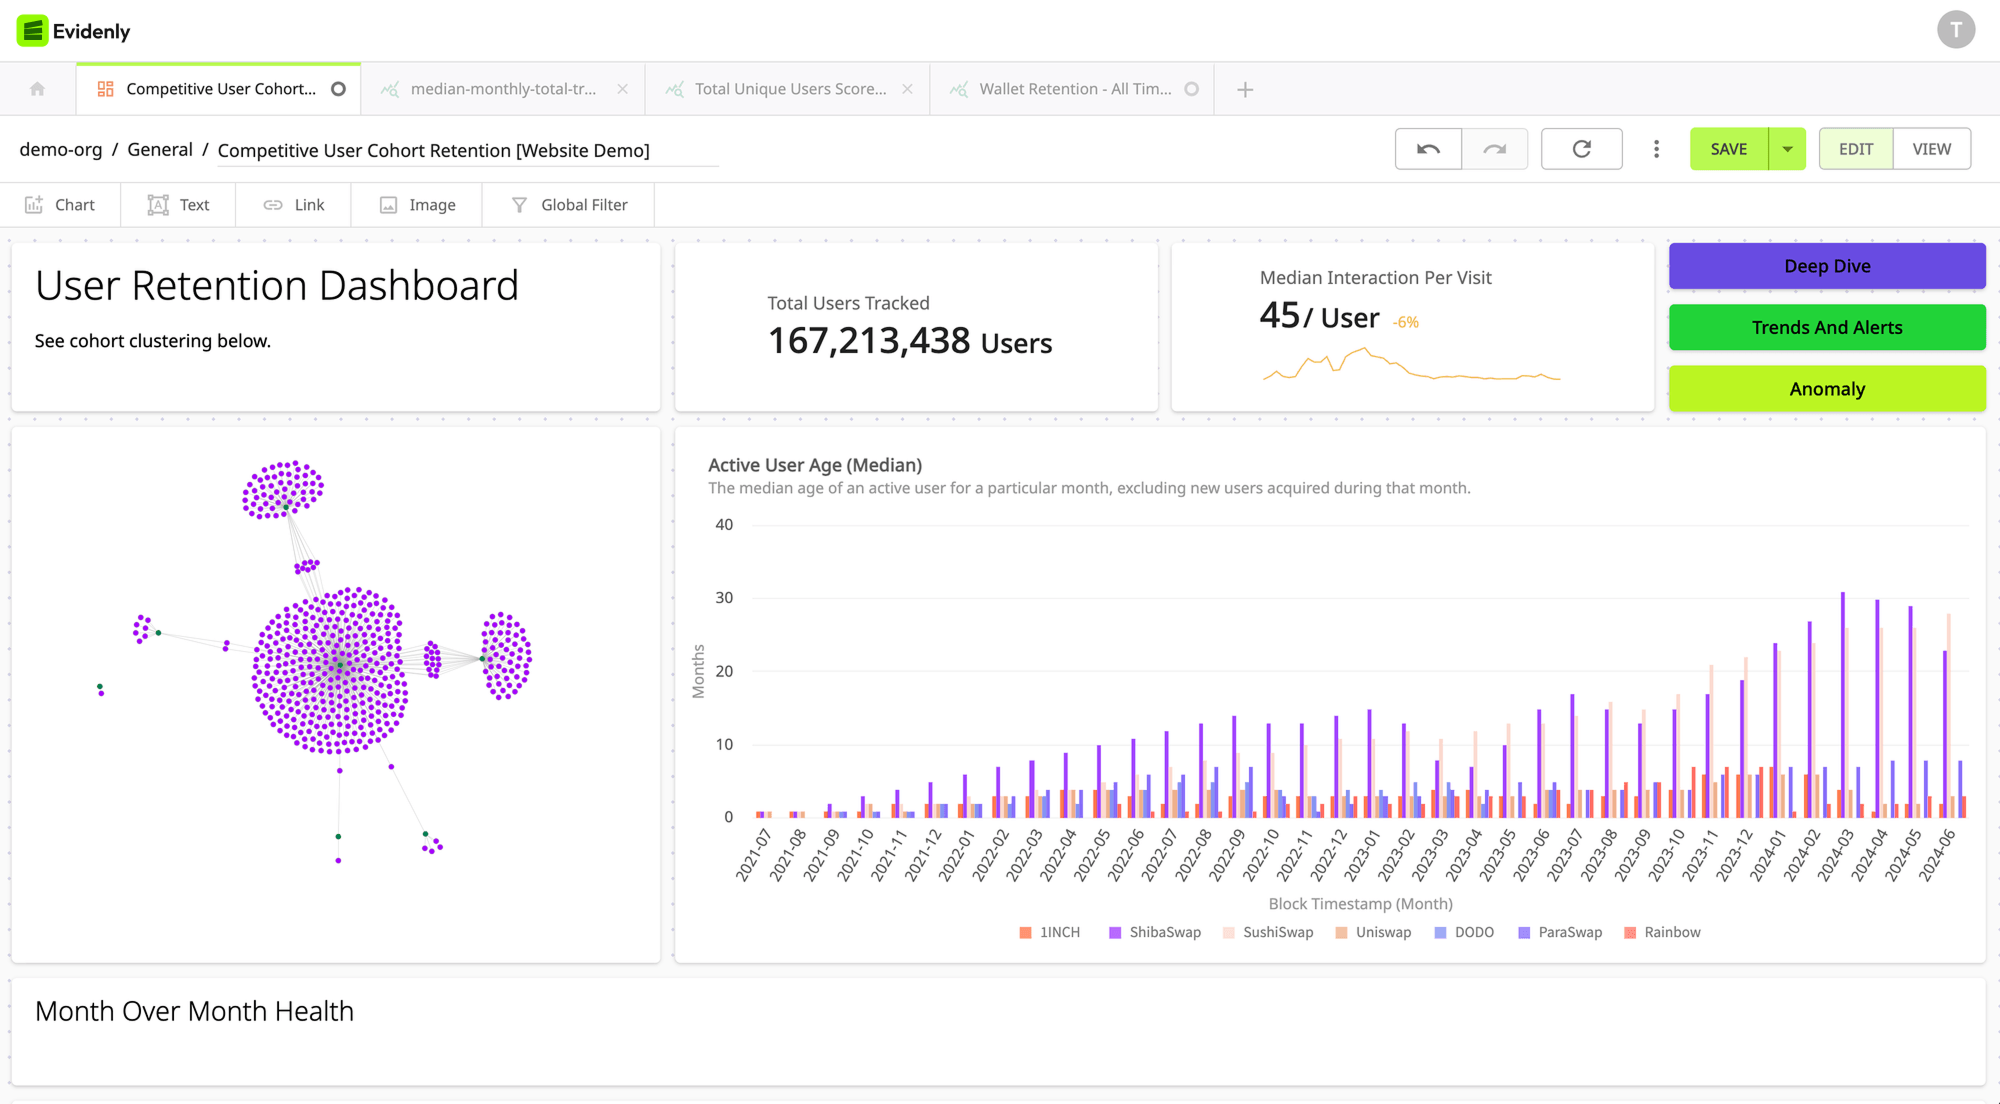Click the home icon tab
Viewport: 2000px width, 1104px height.
38,89
